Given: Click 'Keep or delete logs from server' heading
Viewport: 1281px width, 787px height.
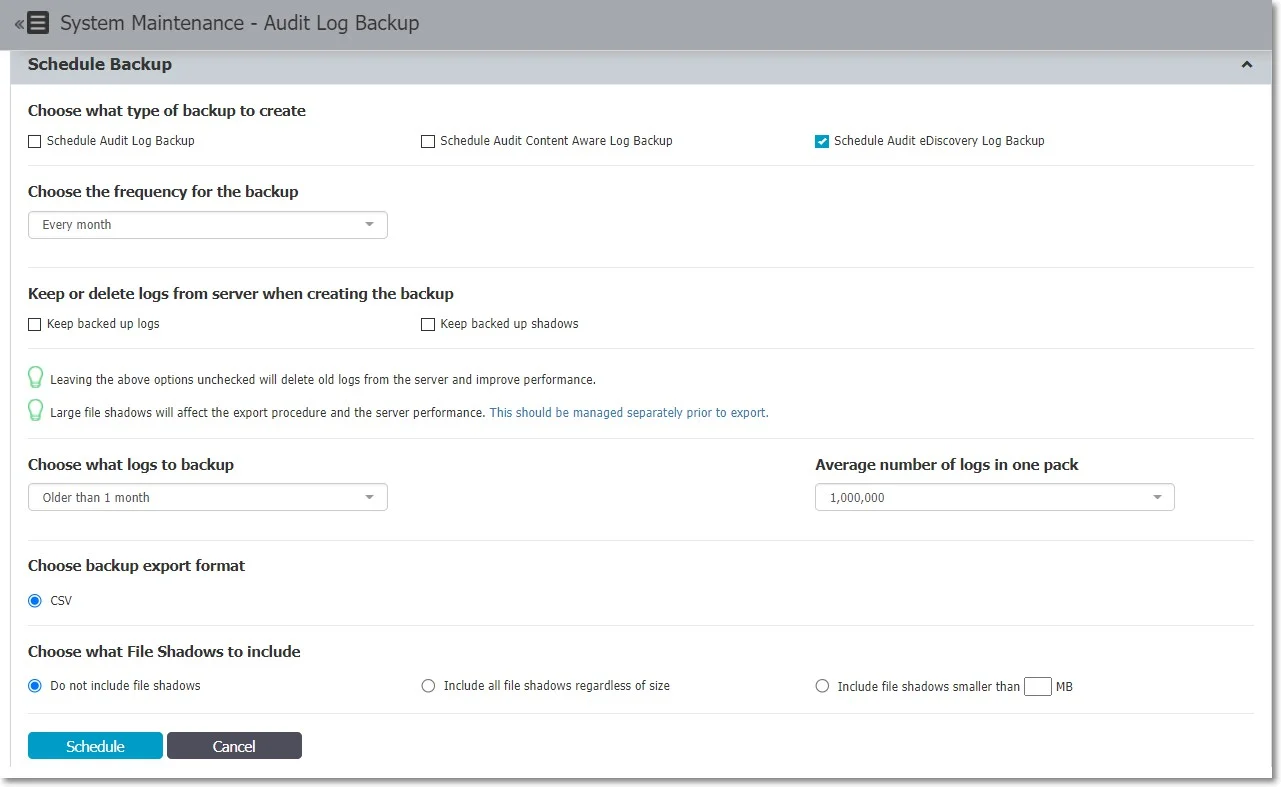Looking at the screenshot, I should [x=241, y=293].
